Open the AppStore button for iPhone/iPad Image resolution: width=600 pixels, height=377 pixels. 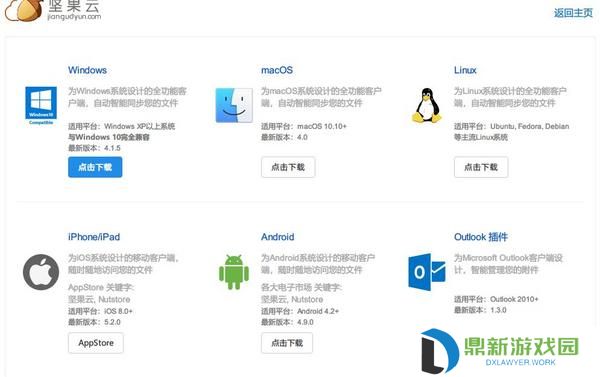(96, 343)
